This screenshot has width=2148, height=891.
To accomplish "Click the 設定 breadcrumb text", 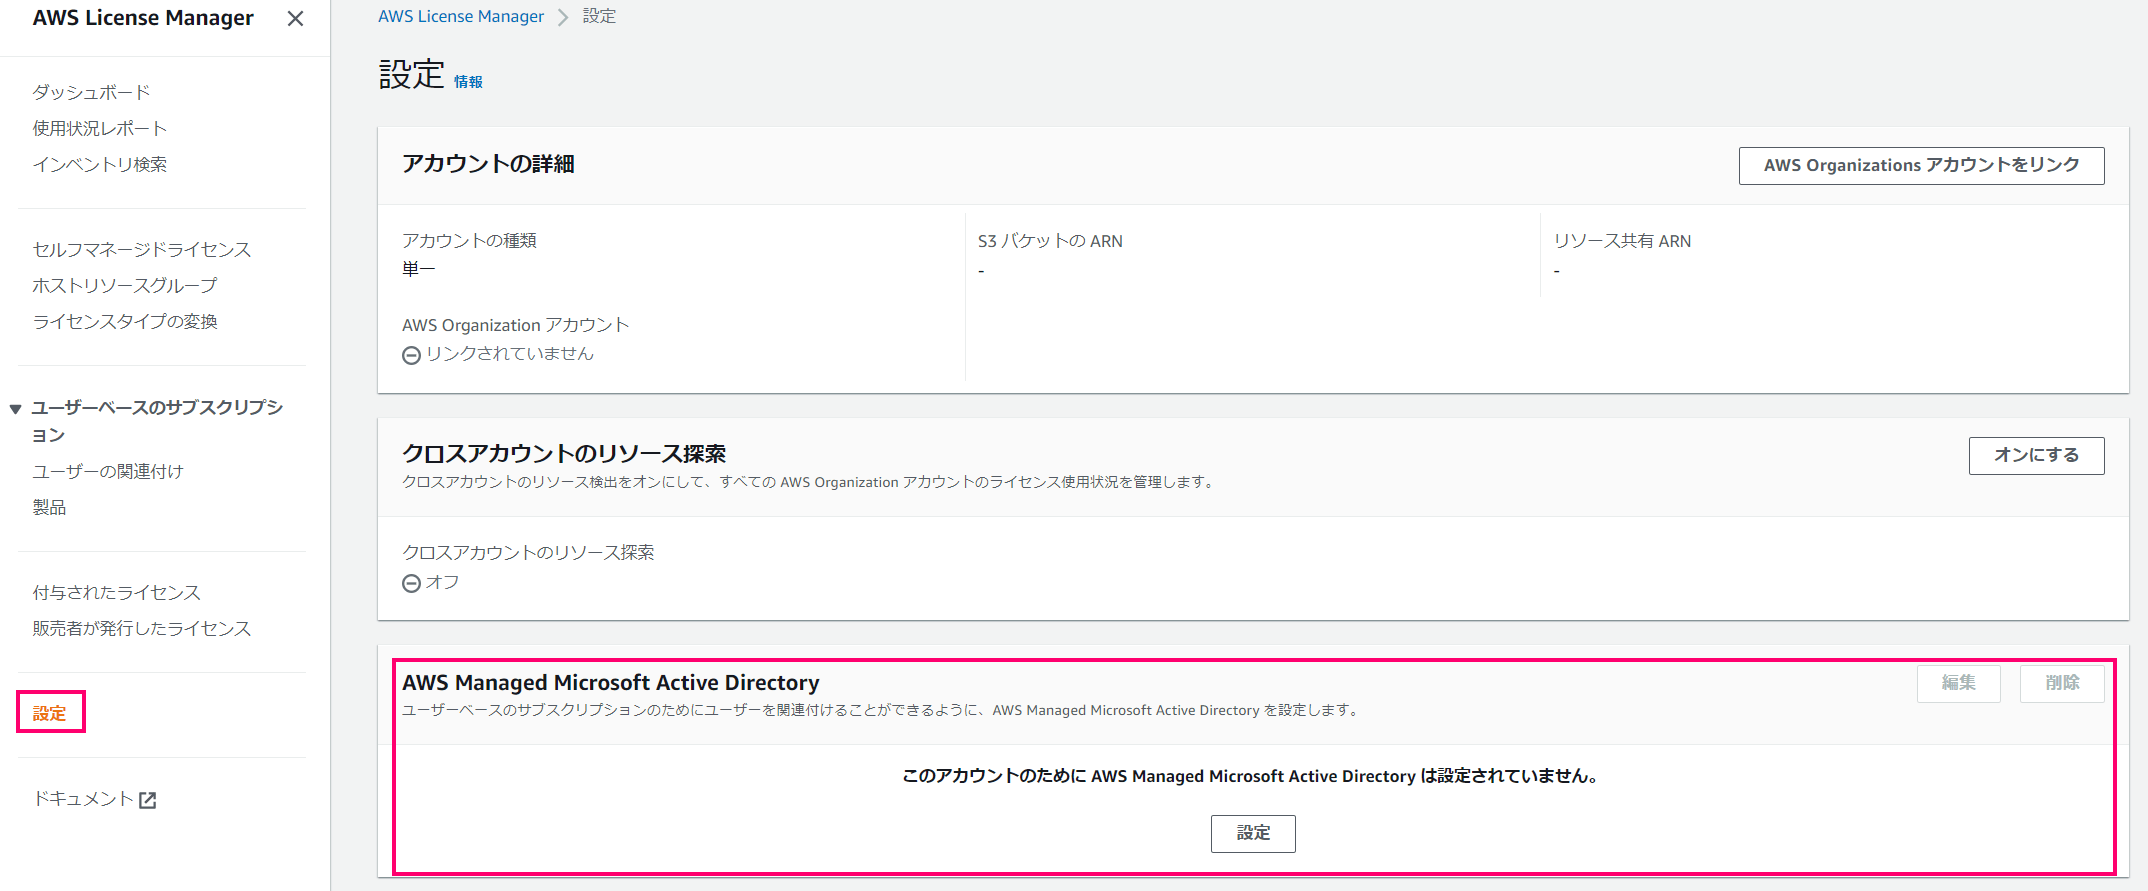I will coord(599,16).
